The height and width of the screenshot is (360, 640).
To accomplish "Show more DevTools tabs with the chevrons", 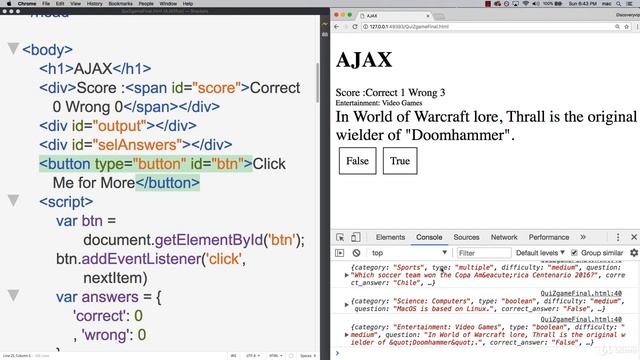I will click(x=583, y=237).
